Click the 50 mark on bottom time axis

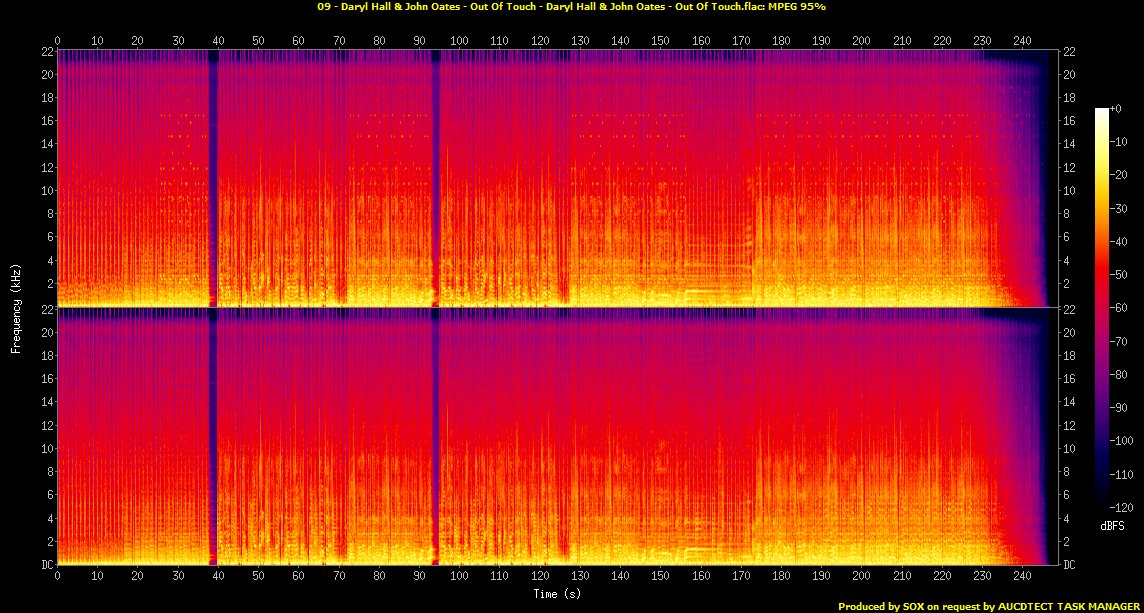[258, 577]
